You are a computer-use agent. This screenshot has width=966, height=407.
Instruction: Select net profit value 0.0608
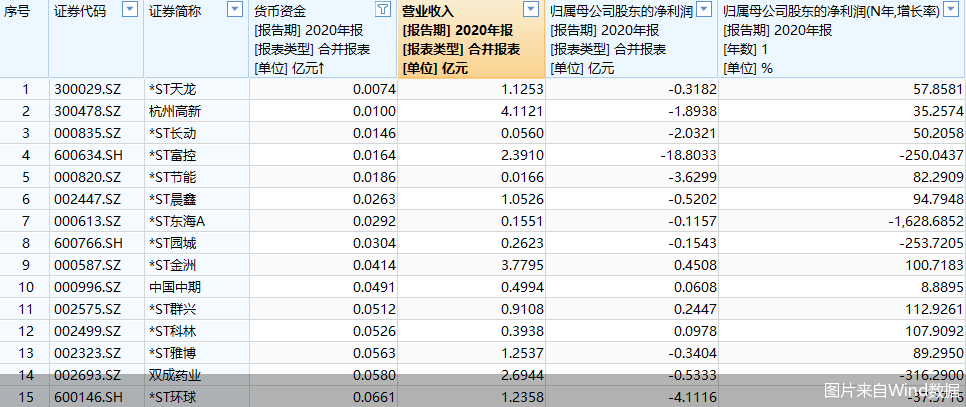coord(696,288)
